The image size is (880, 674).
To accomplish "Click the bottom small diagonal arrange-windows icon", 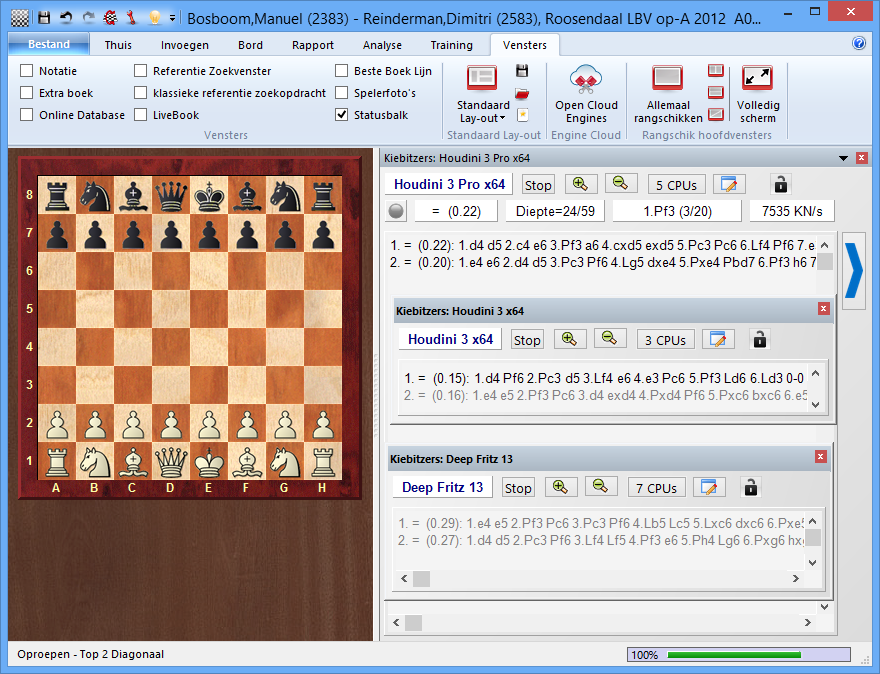I will click(716, 114).
